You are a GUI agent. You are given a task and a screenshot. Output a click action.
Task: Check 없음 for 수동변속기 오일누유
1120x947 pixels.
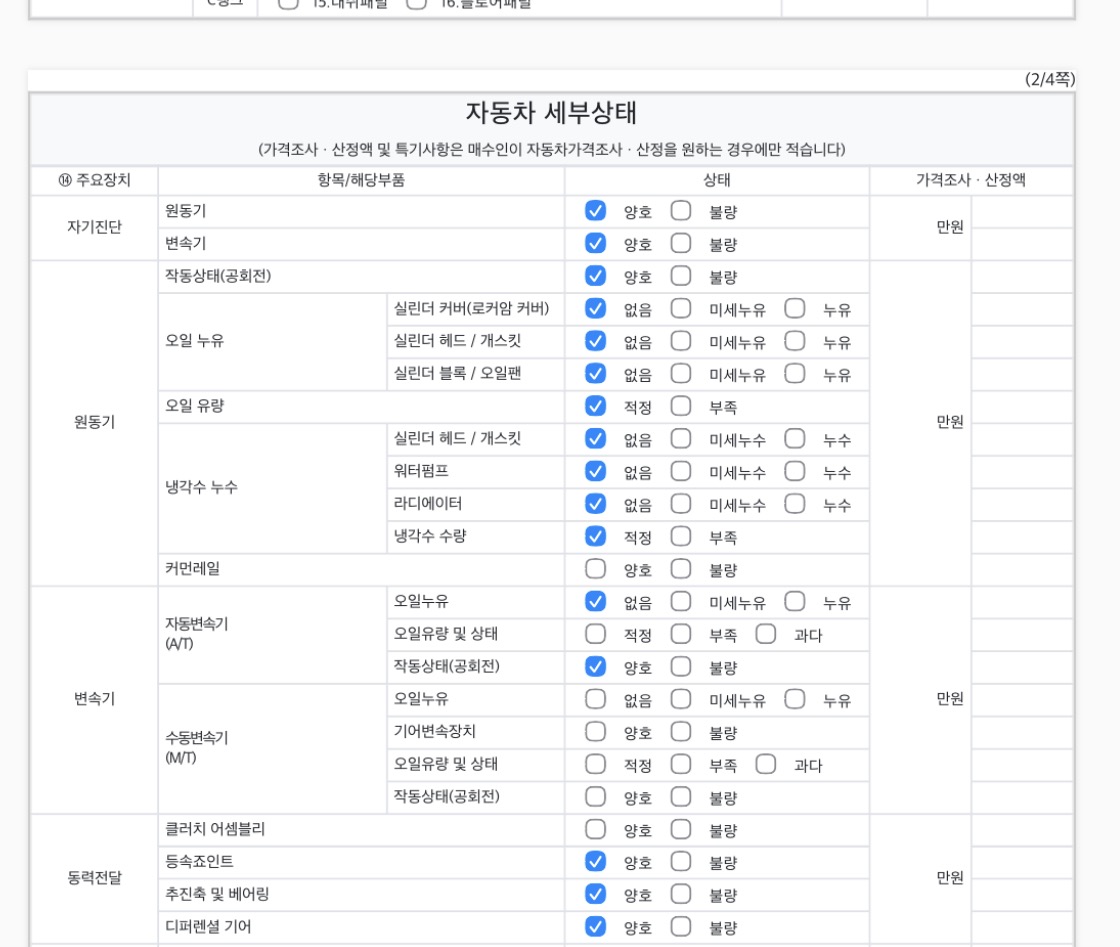point(596,699)
